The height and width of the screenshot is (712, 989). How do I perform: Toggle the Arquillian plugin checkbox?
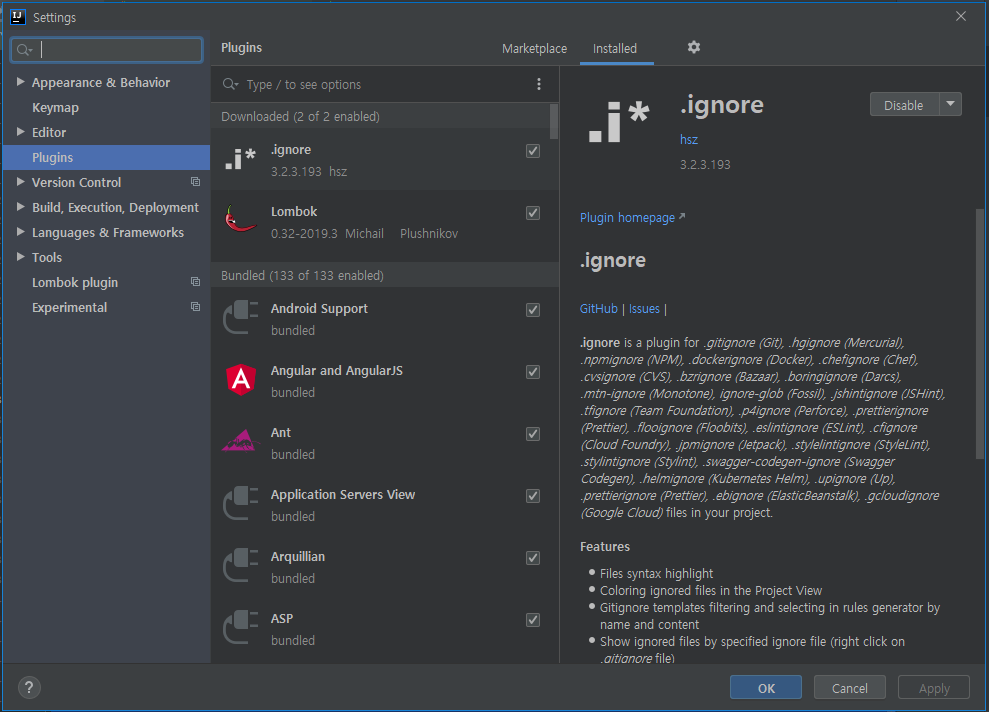tap(533, 558)
